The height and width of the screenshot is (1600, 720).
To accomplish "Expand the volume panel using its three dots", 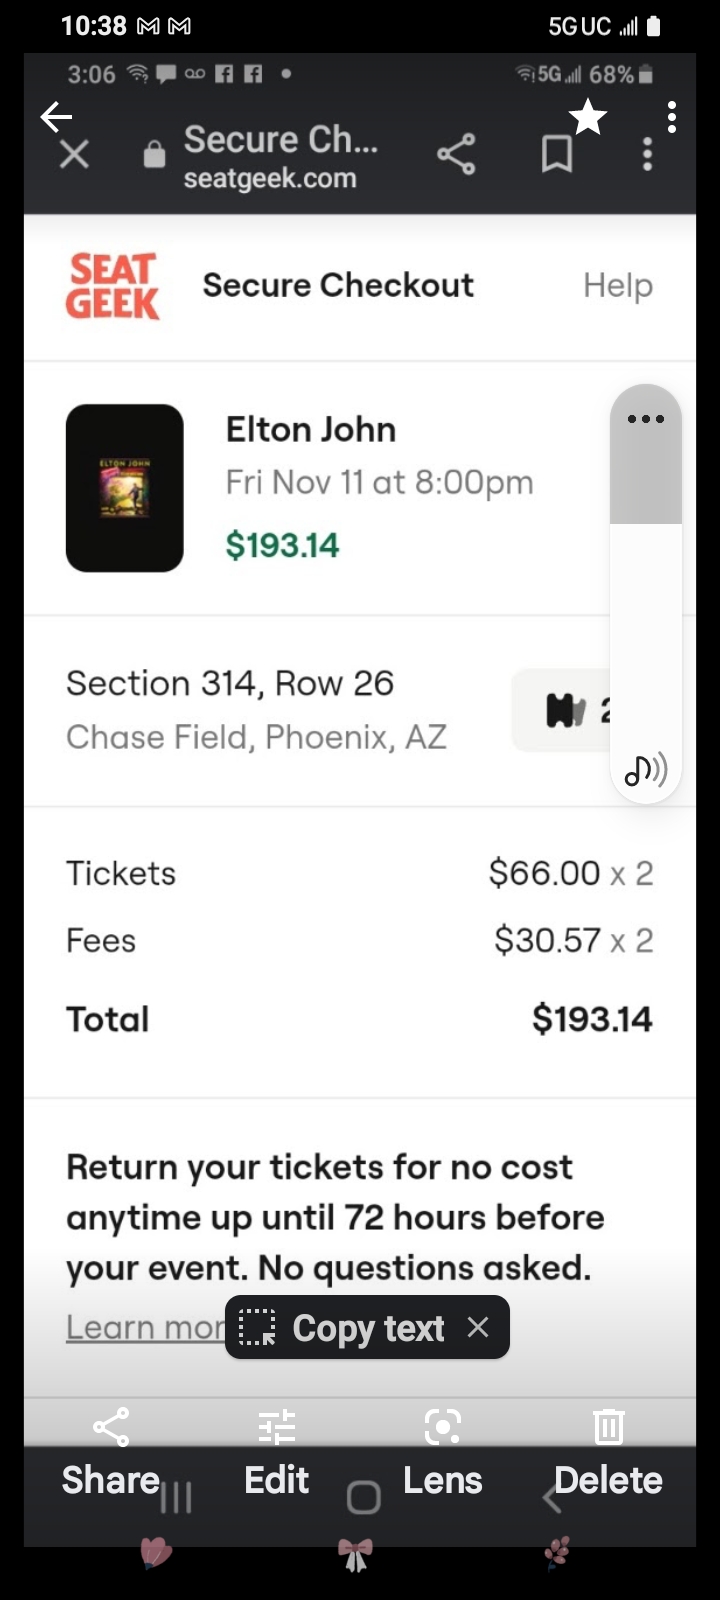I will [x=646, y=419].
